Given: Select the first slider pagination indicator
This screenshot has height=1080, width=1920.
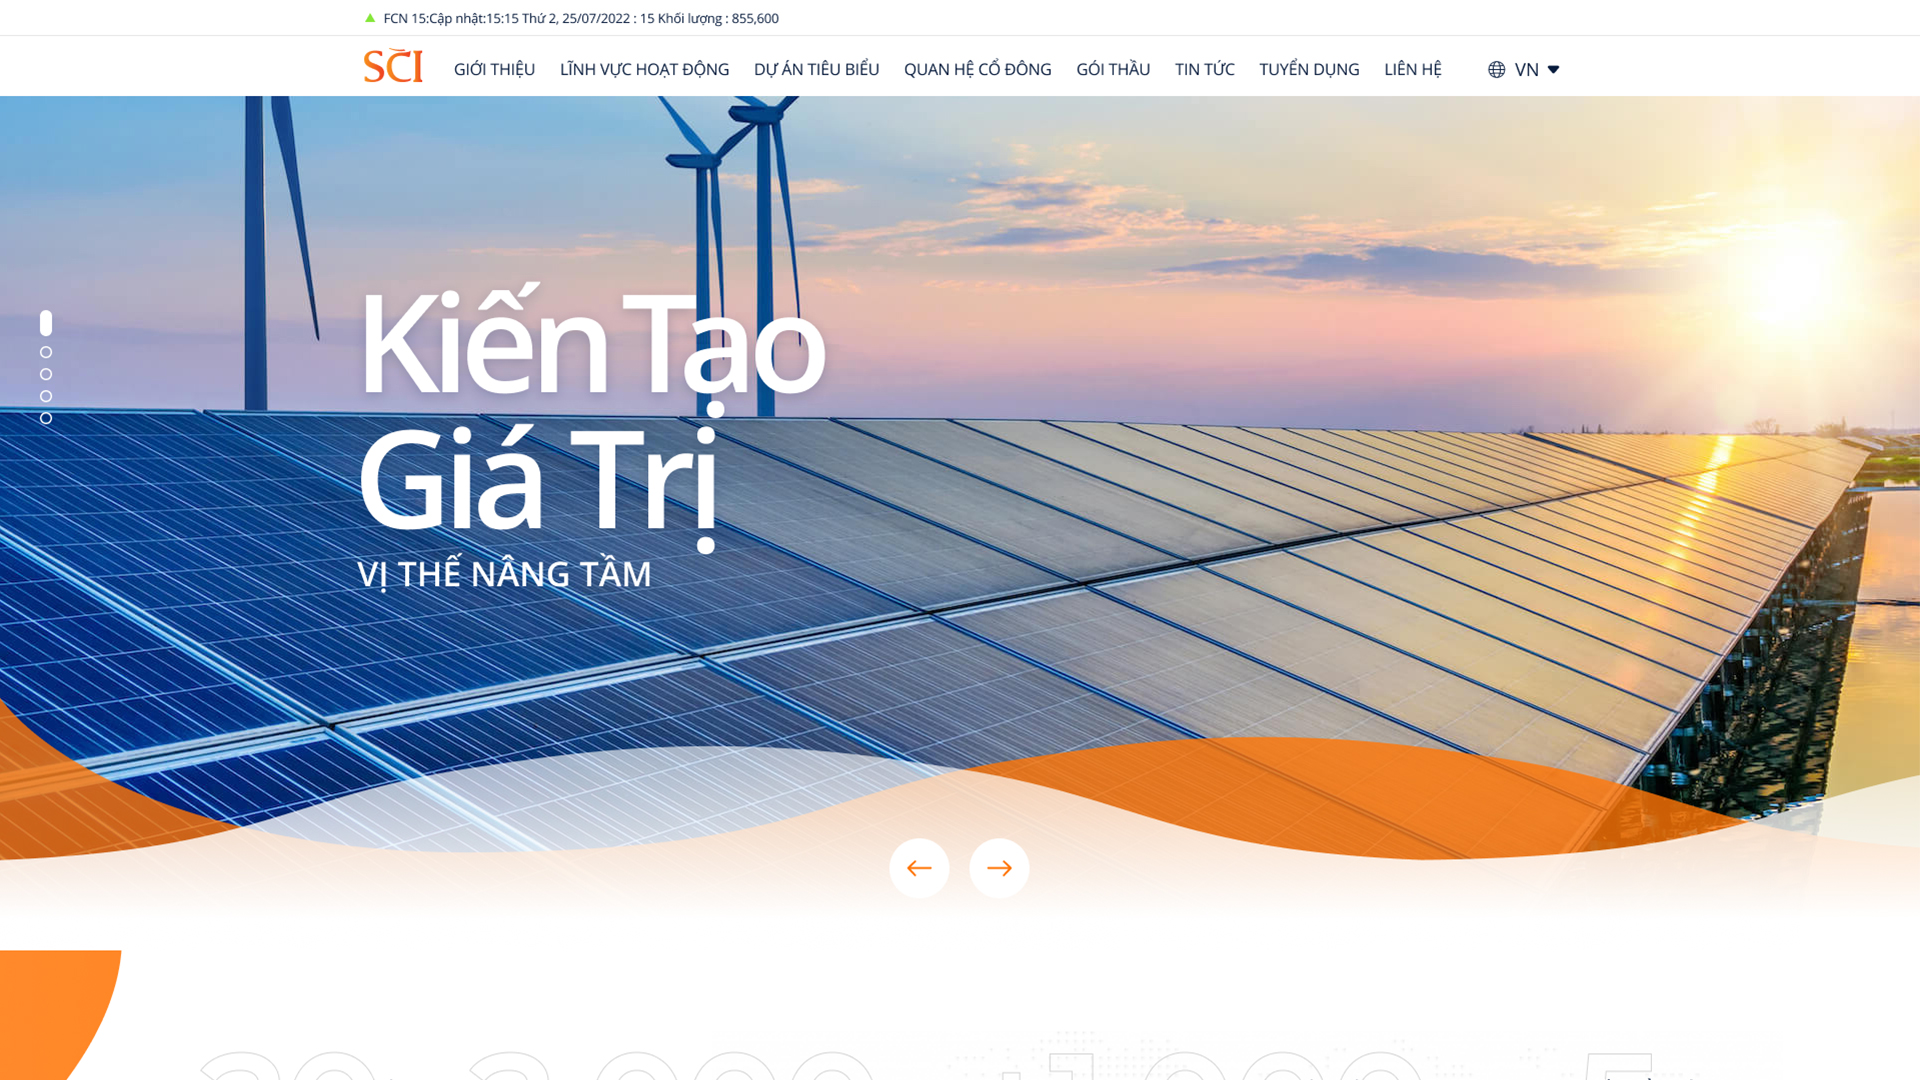Looking at the screenshot, I should click(46, 323).
